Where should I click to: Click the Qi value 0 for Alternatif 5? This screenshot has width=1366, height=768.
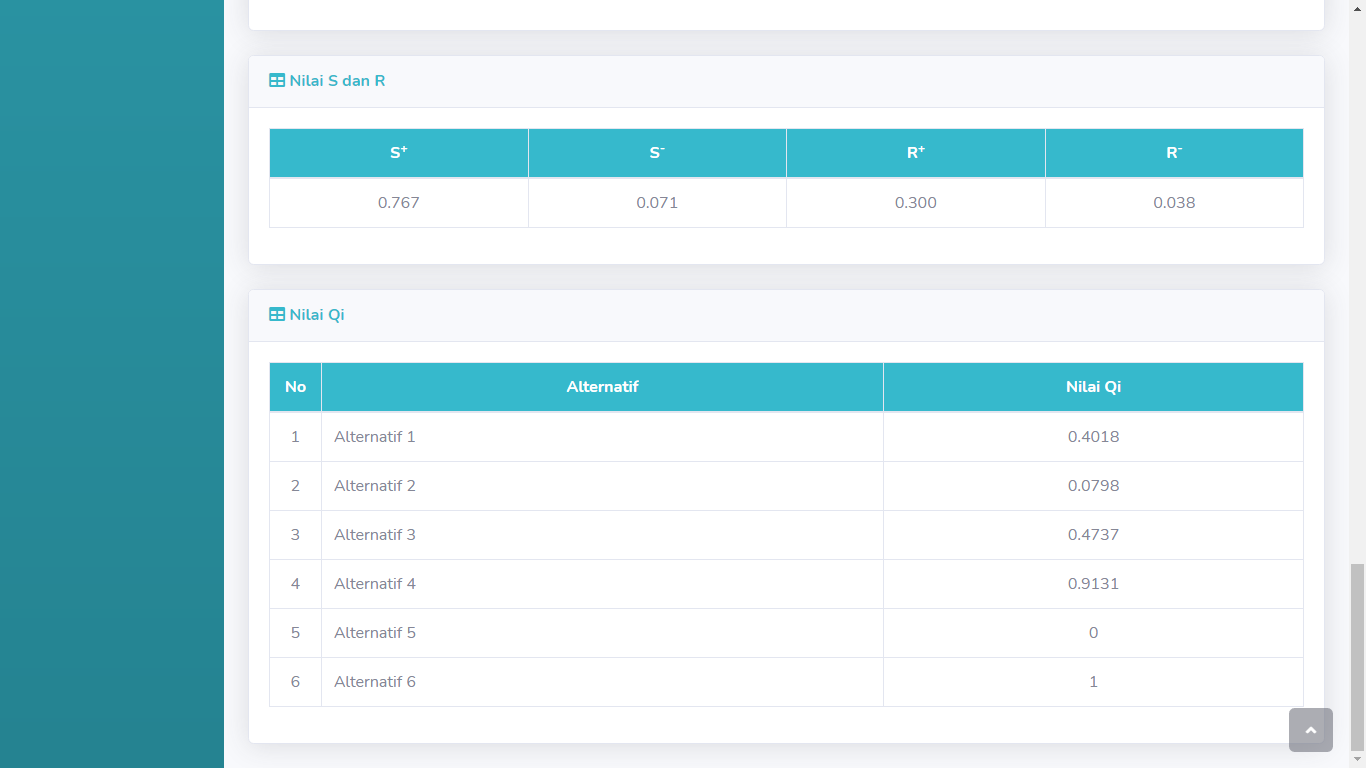pyautogui.click(x=1093, y=632)
